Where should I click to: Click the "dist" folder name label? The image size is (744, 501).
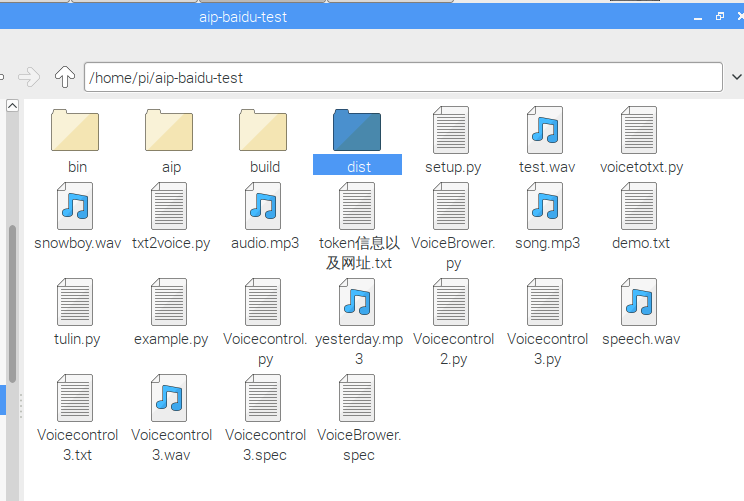pos(359,167)
